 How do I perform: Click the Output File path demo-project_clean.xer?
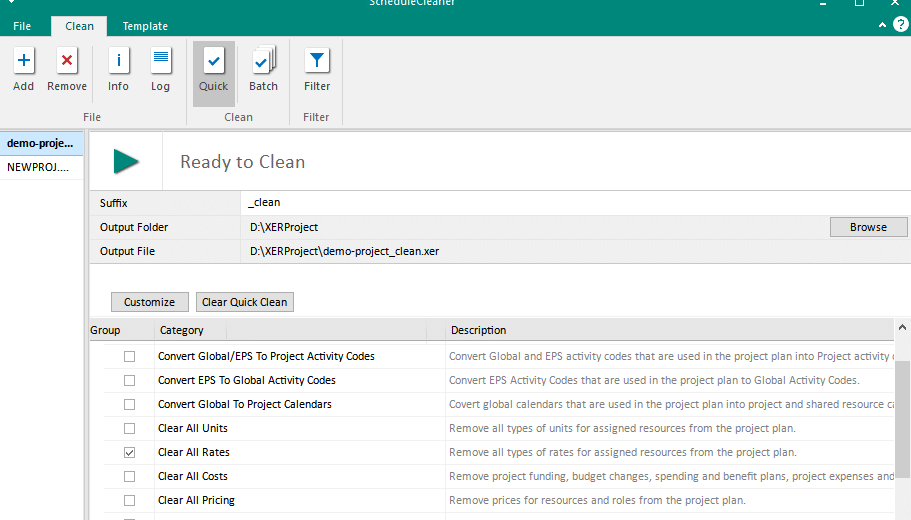pos(345,251)
